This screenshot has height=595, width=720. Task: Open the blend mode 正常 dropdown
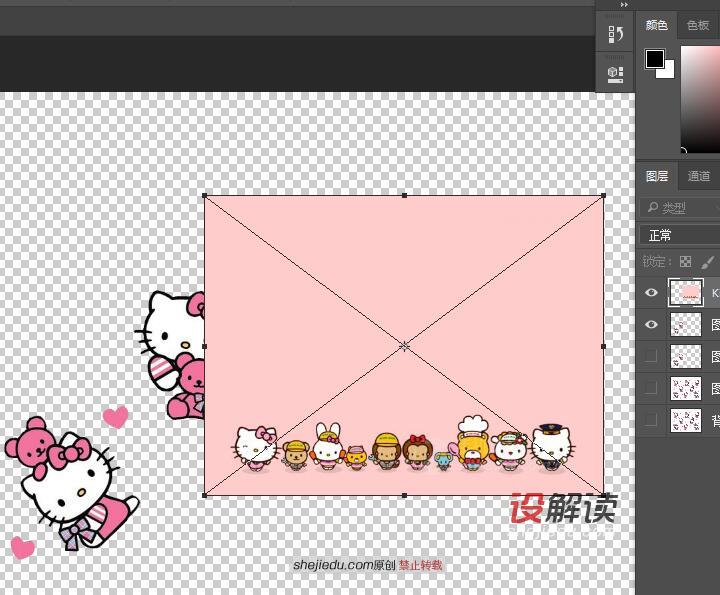[x=680, y=235]
